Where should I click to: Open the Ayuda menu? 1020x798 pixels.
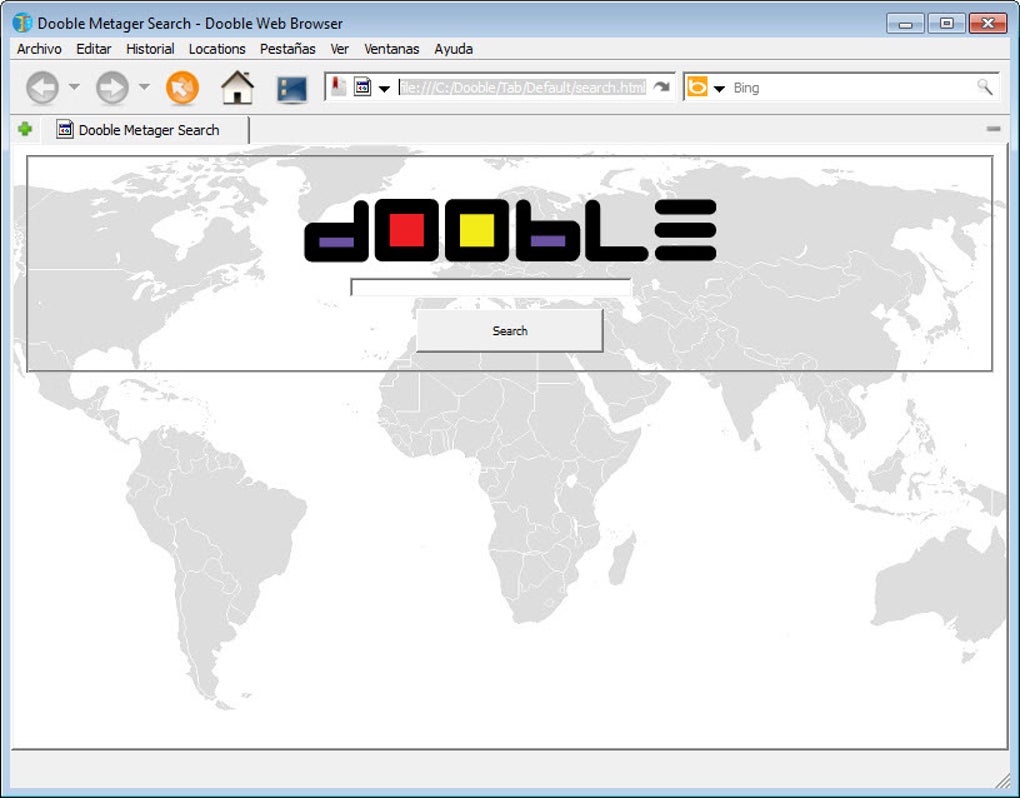453,49
